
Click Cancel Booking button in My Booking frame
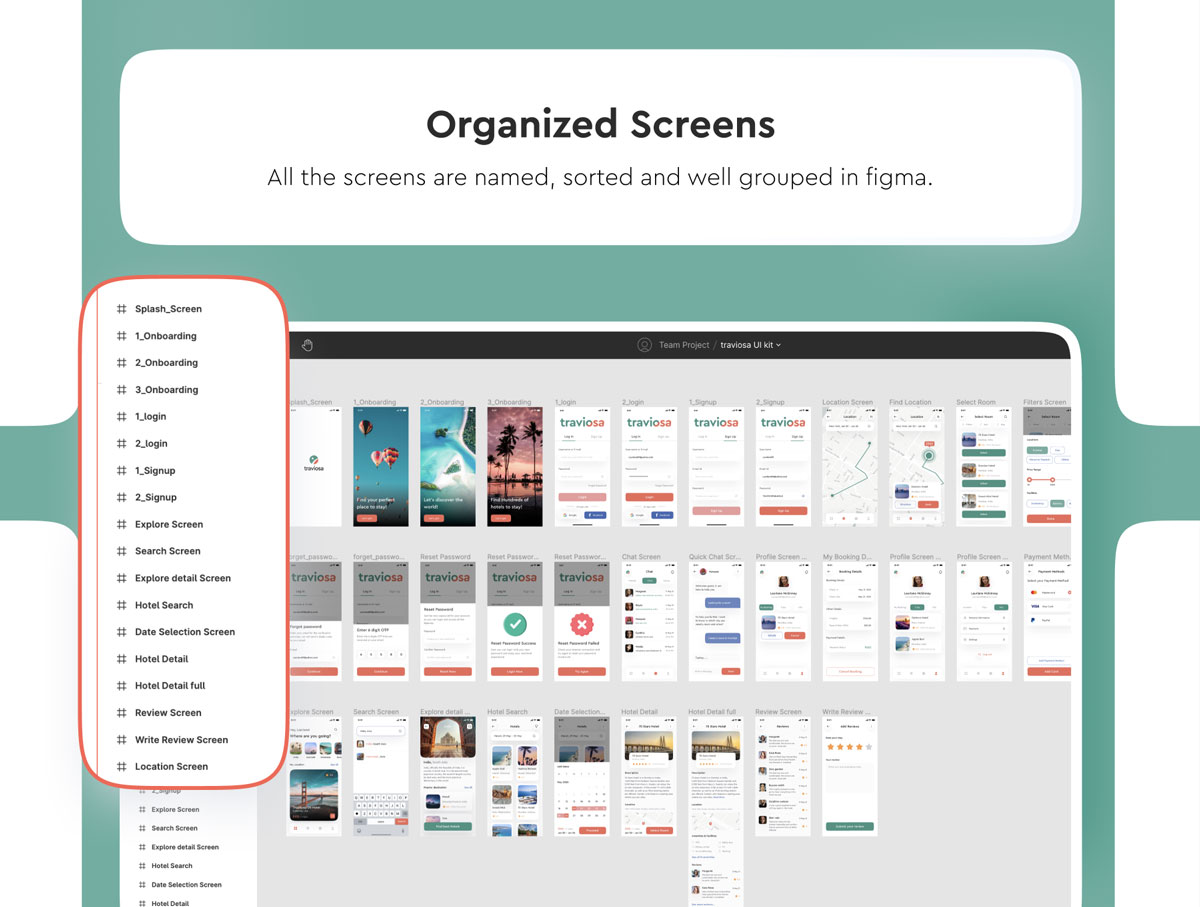(x=850, y=672)
